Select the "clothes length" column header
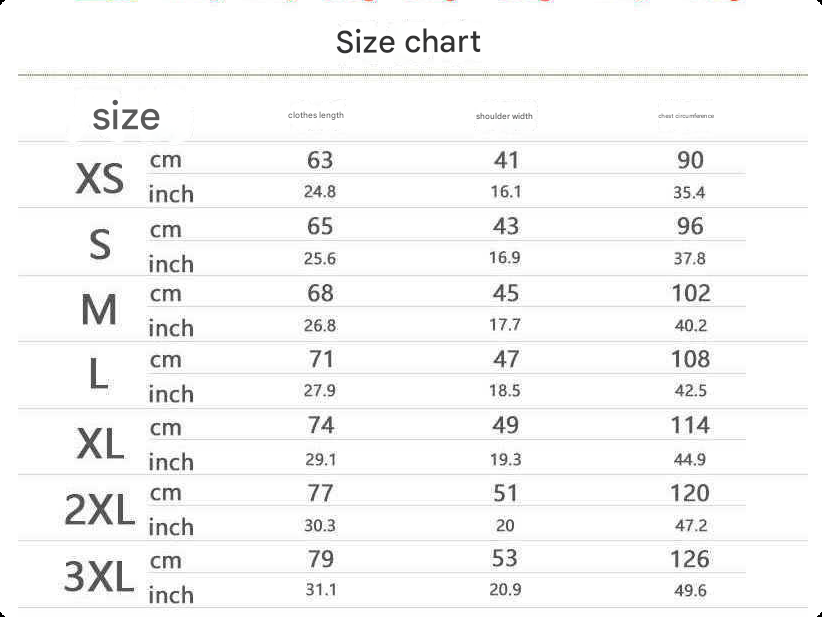The height and width of the screenshot is (617, 822). [x=316, y=115]
